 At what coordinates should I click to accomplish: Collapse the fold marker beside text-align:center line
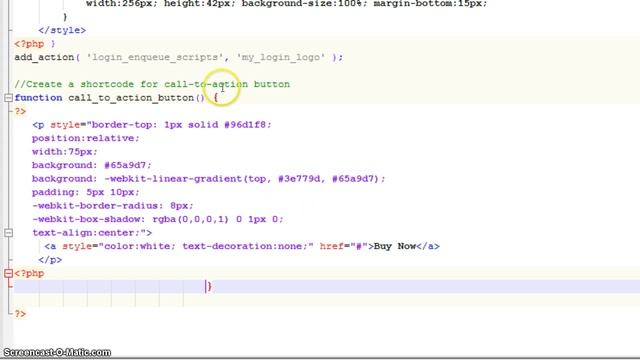[8, 233]
